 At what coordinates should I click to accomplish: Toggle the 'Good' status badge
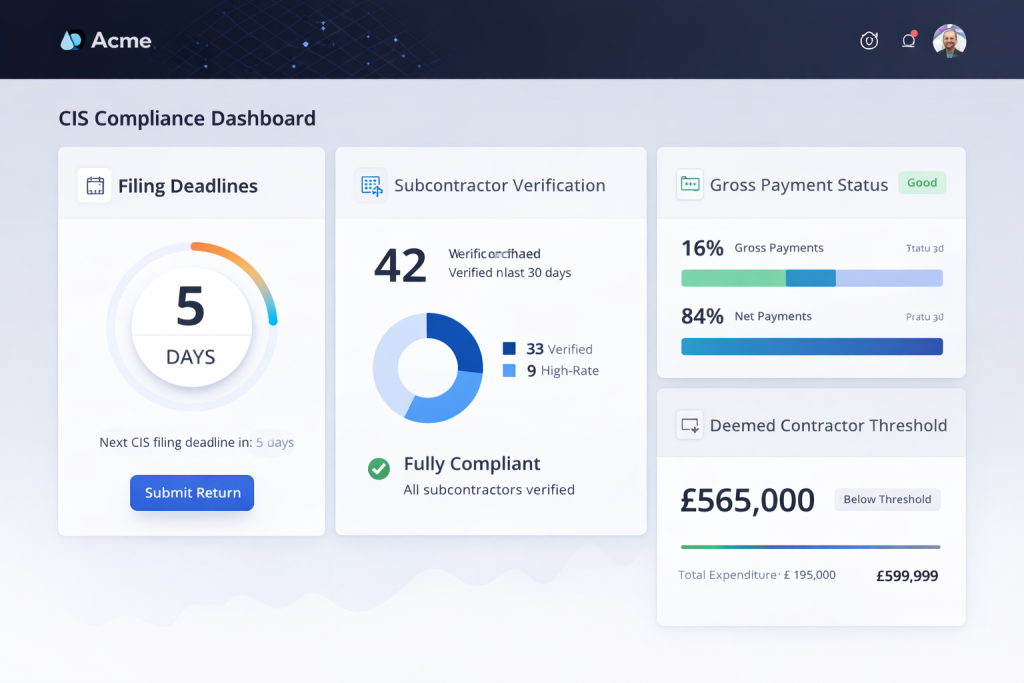coord(921,182)
